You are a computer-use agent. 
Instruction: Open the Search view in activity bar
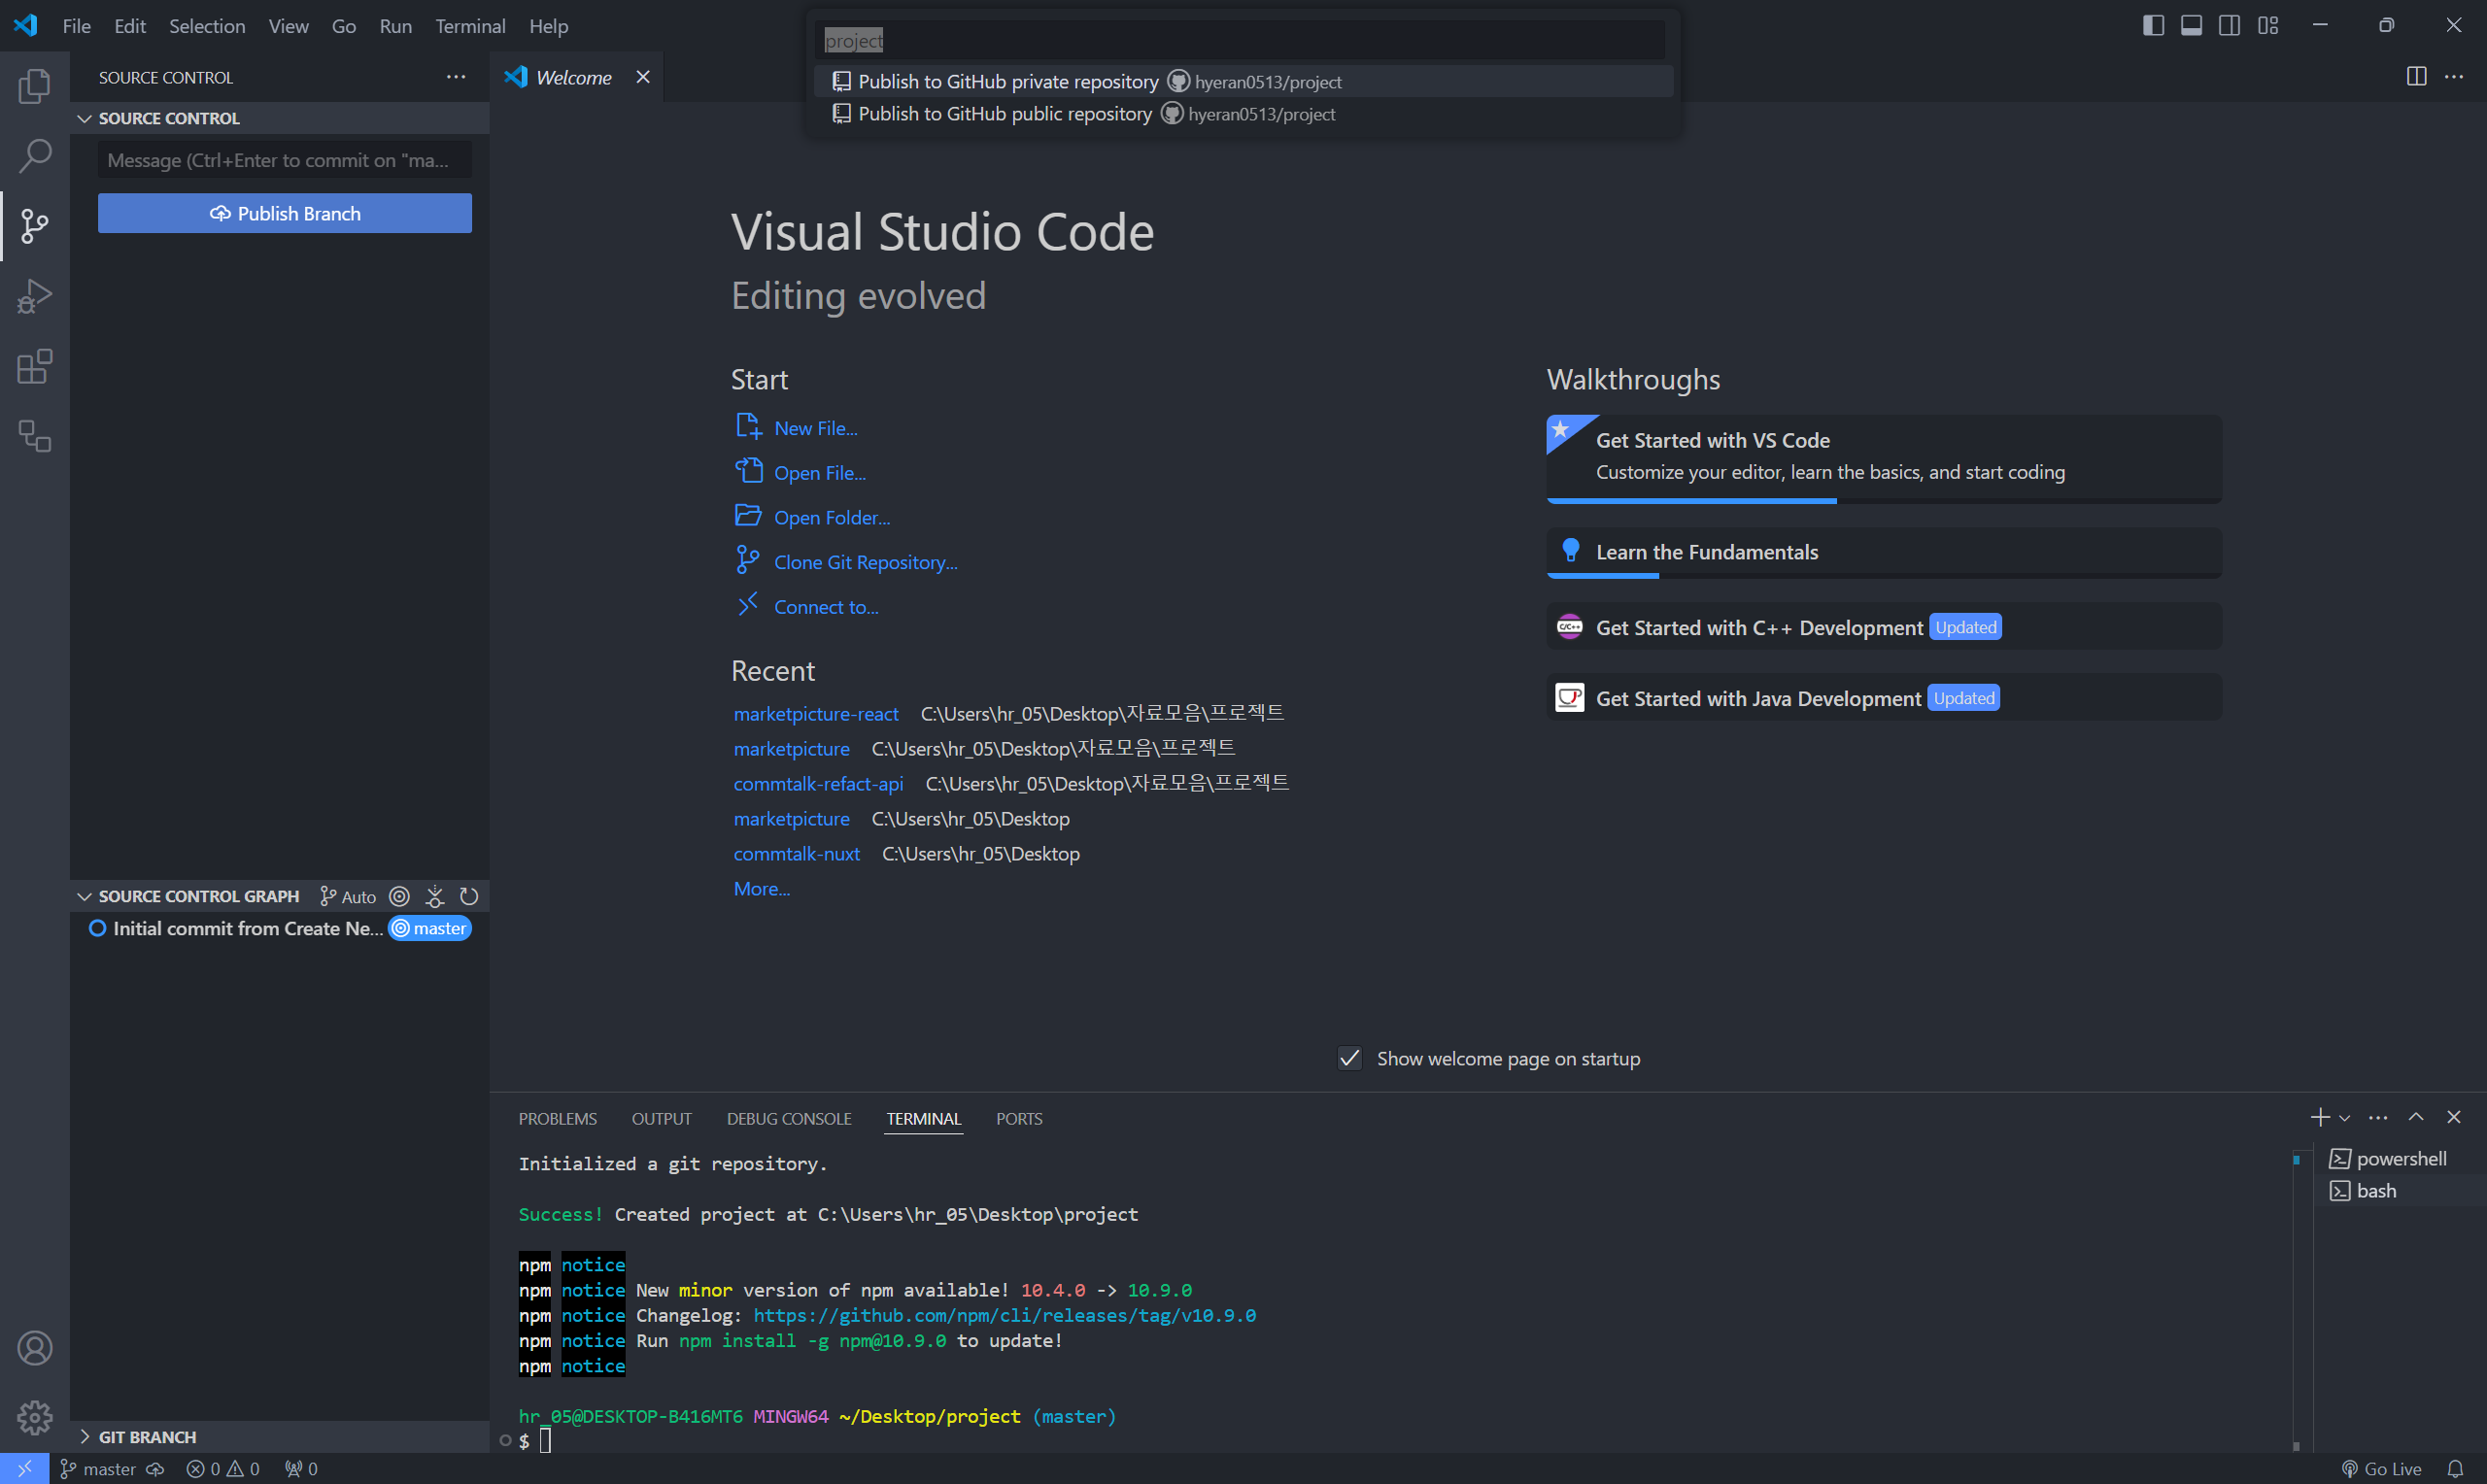point(34,156)
